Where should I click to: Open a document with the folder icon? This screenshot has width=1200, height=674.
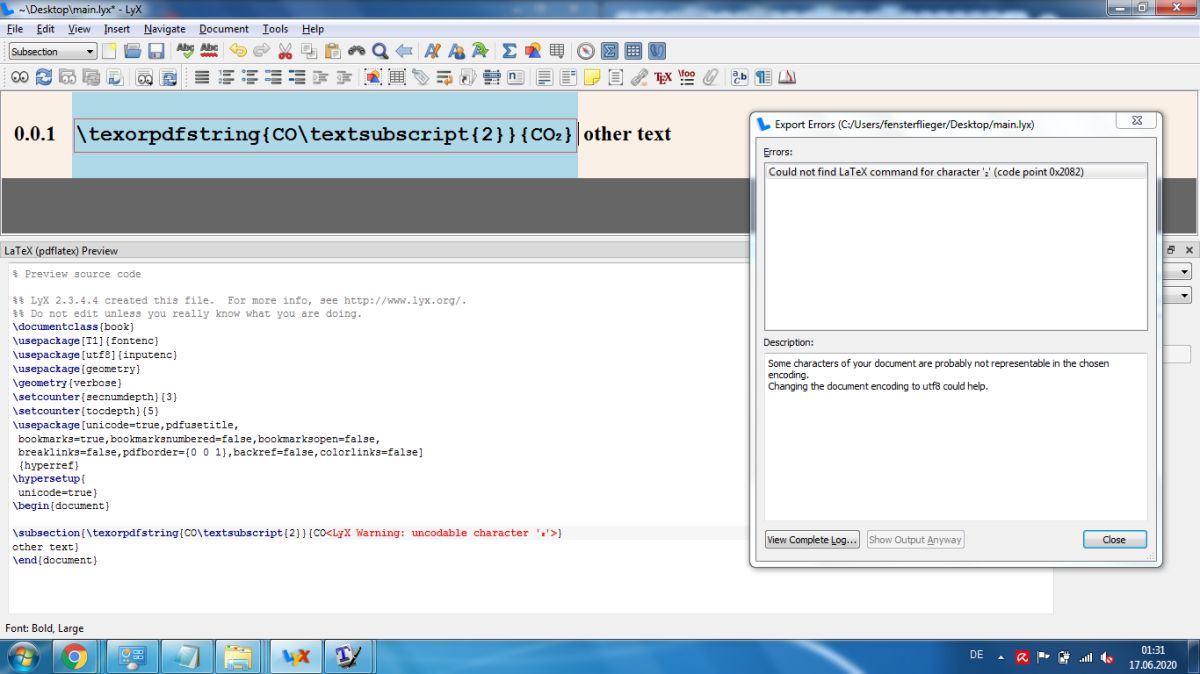[132, 51]
